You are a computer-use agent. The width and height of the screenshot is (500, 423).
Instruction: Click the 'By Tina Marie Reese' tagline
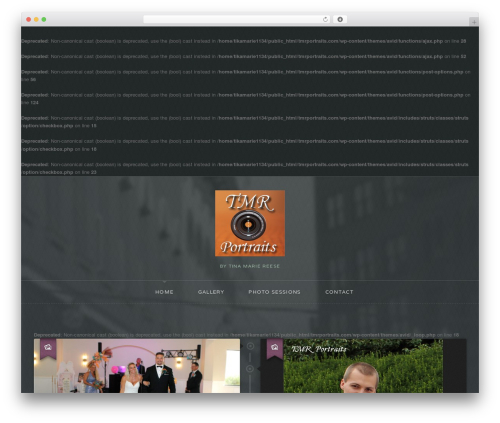[250, 266]
